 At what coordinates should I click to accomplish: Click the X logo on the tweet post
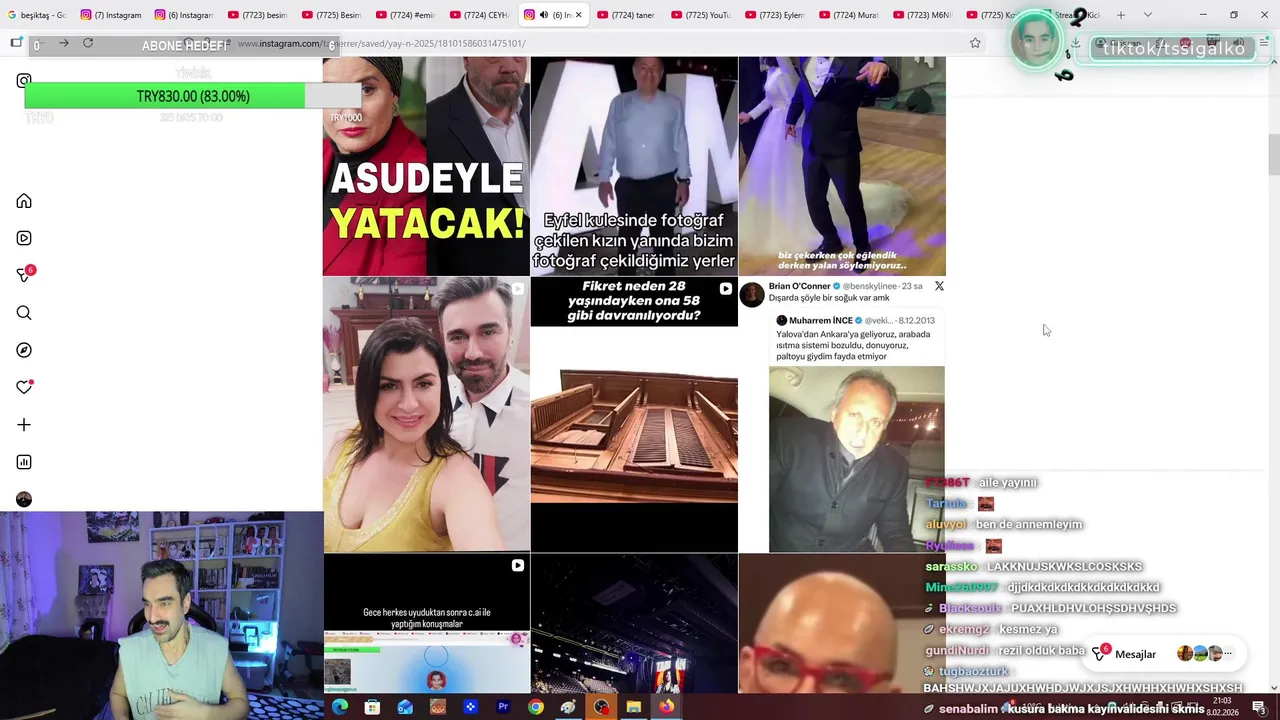[x=938, y=286]
